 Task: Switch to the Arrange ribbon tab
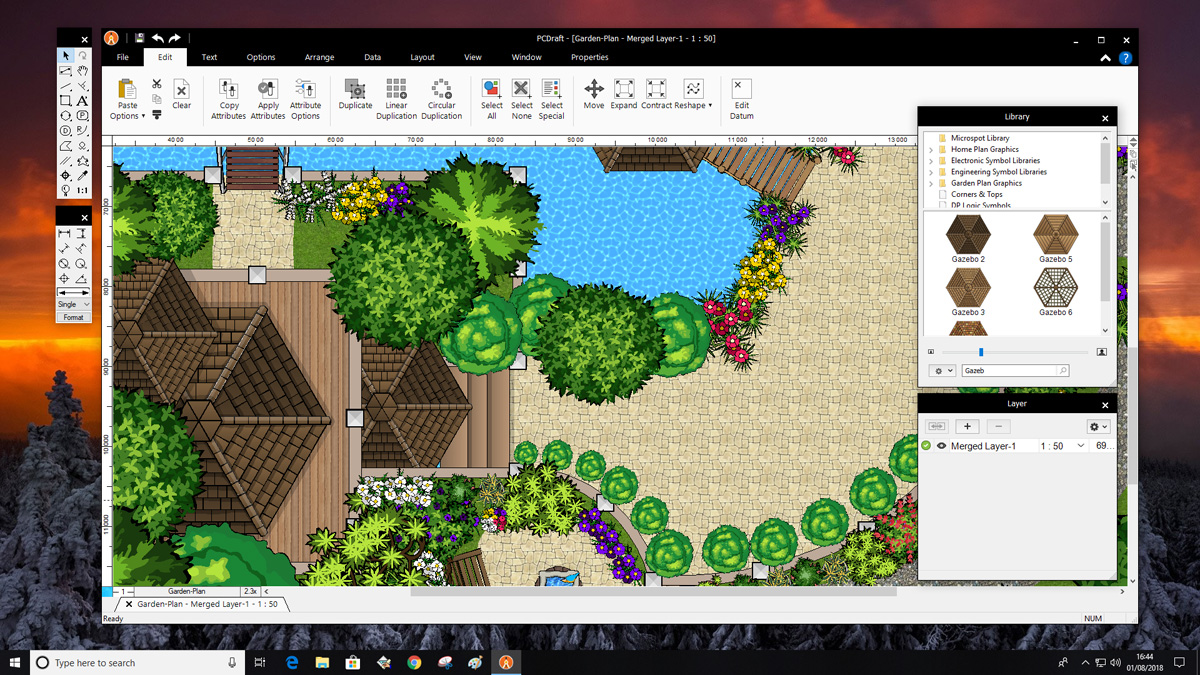point(319,57)
